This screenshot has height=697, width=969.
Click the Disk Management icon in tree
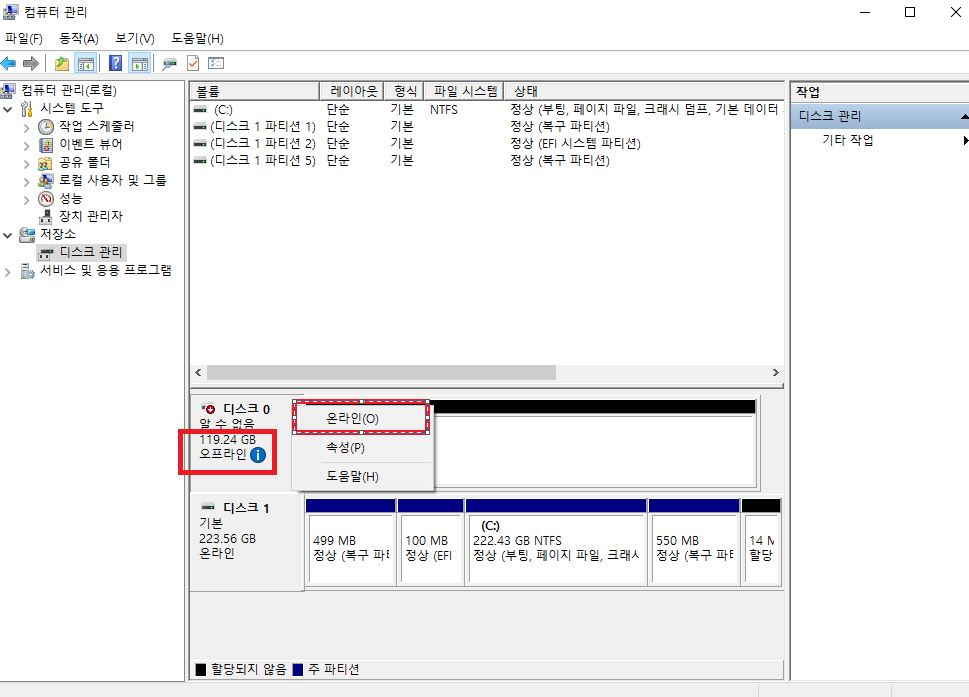[46, 253]
